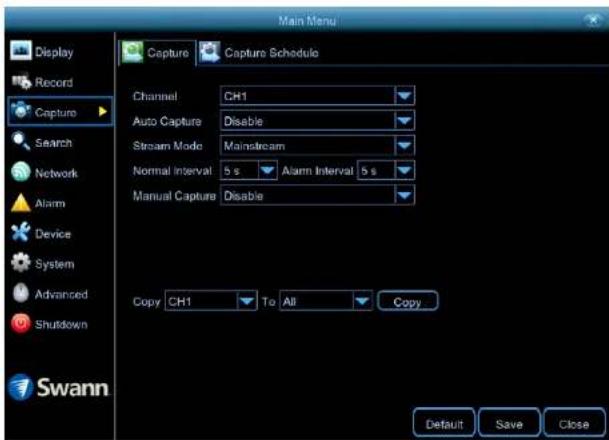This screenshot has height=440, width=609.
Task: Click the yellow arrow beside Capture
Action: point(103,112)
